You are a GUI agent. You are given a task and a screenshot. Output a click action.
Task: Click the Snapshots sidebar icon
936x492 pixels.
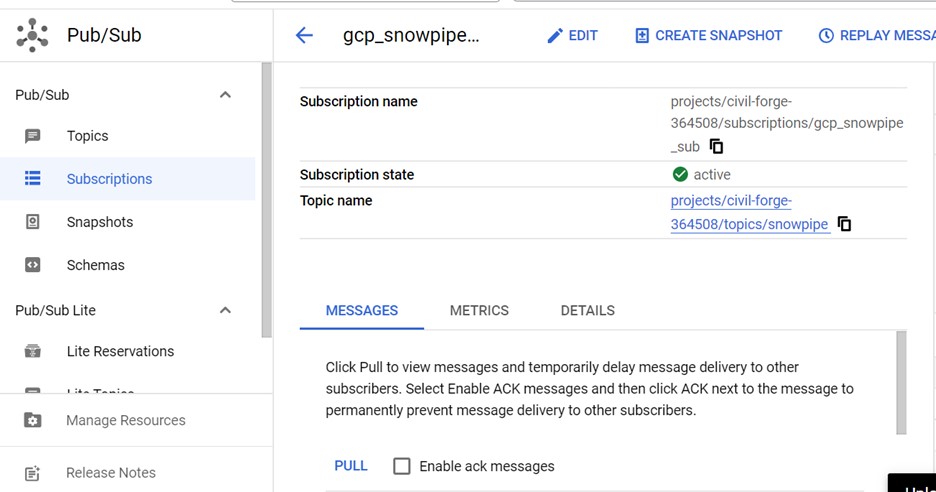(33, 222)
